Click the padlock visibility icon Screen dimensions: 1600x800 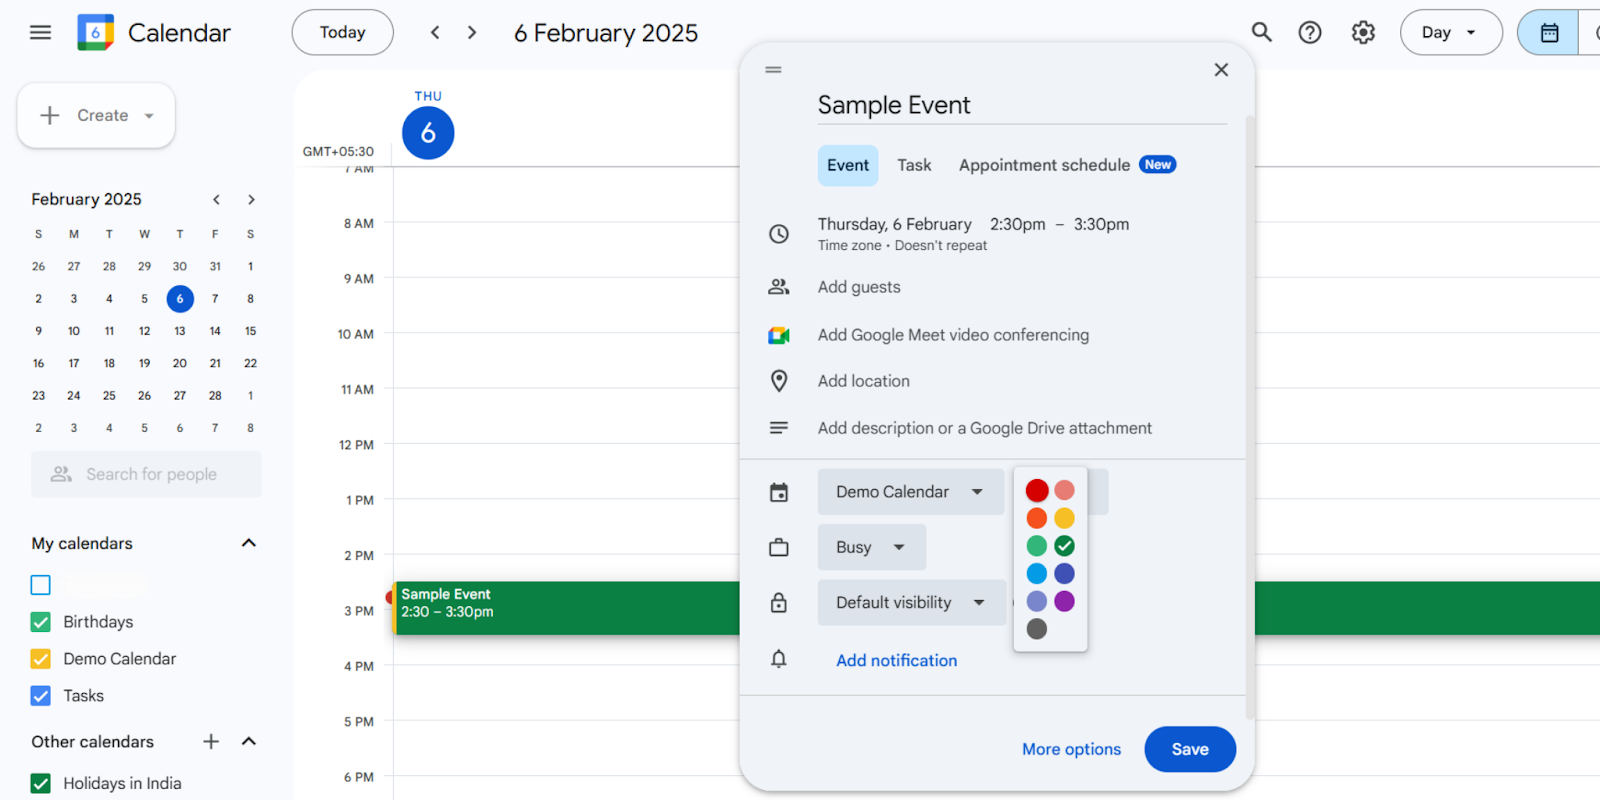coord(779,602)
